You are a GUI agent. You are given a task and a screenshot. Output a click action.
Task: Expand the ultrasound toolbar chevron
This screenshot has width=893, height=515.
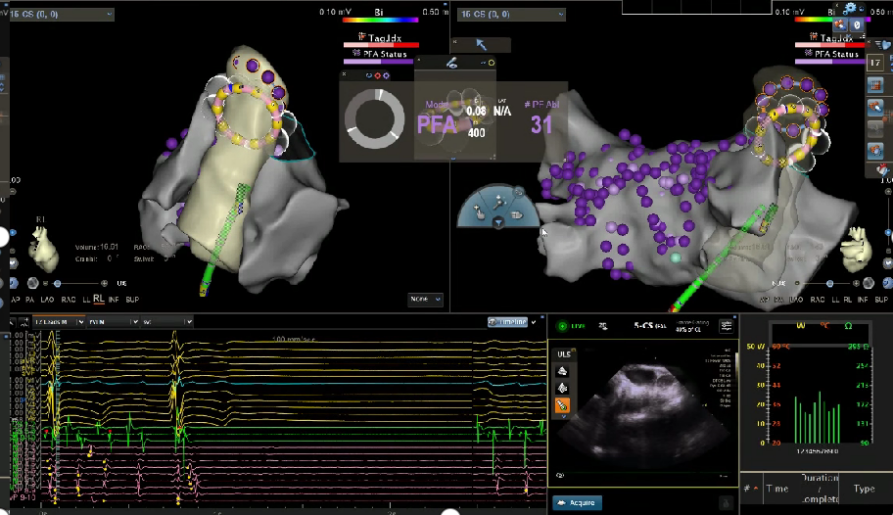[x=563, y=417]
